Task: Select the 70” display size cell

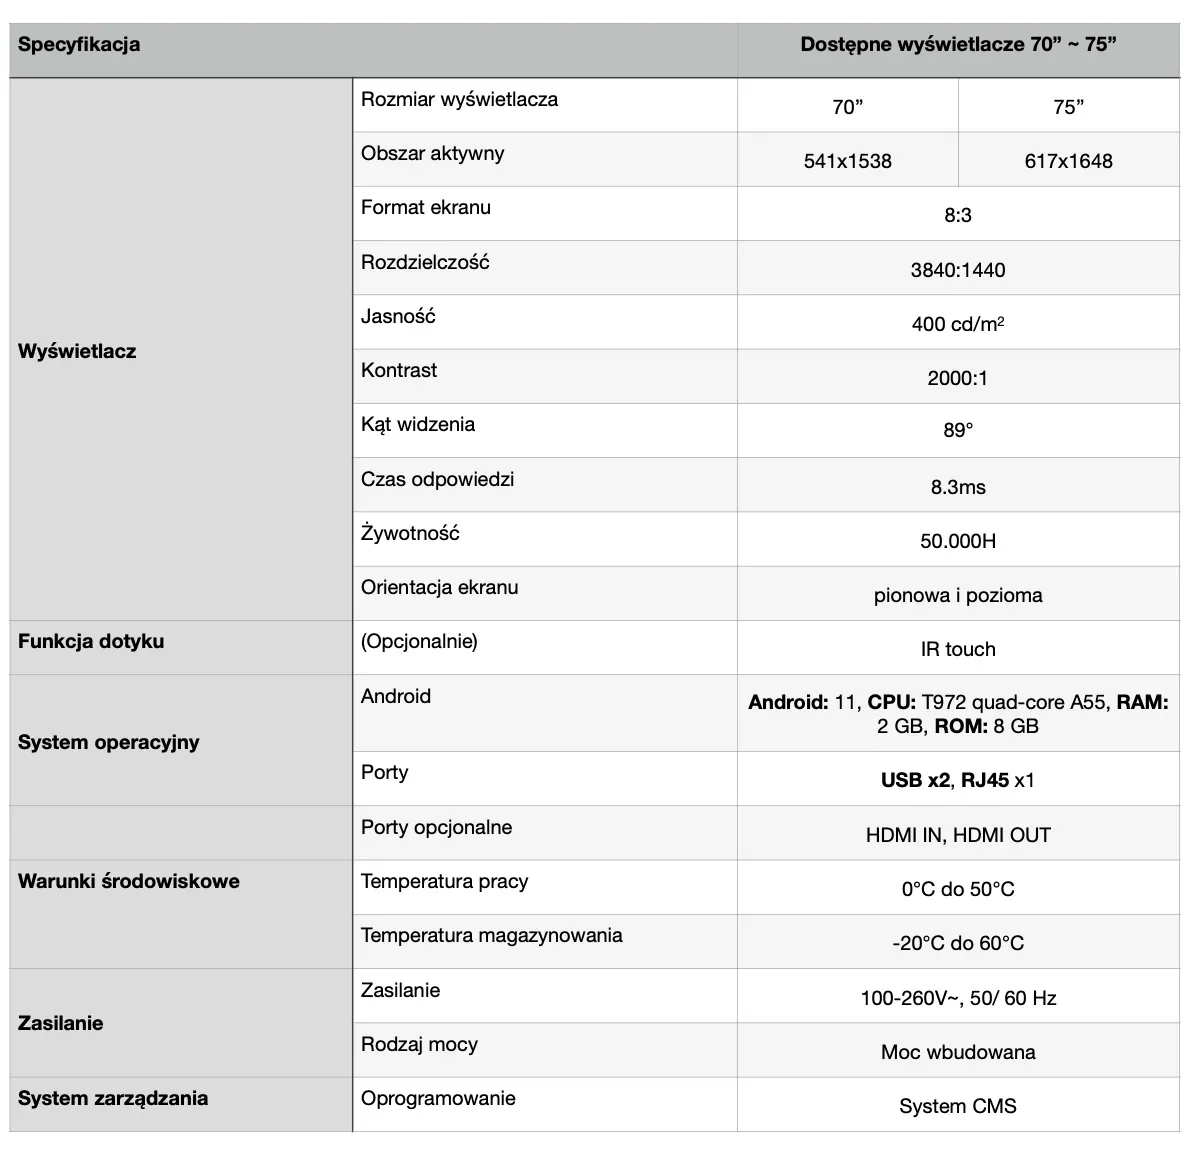Action: 847,107
